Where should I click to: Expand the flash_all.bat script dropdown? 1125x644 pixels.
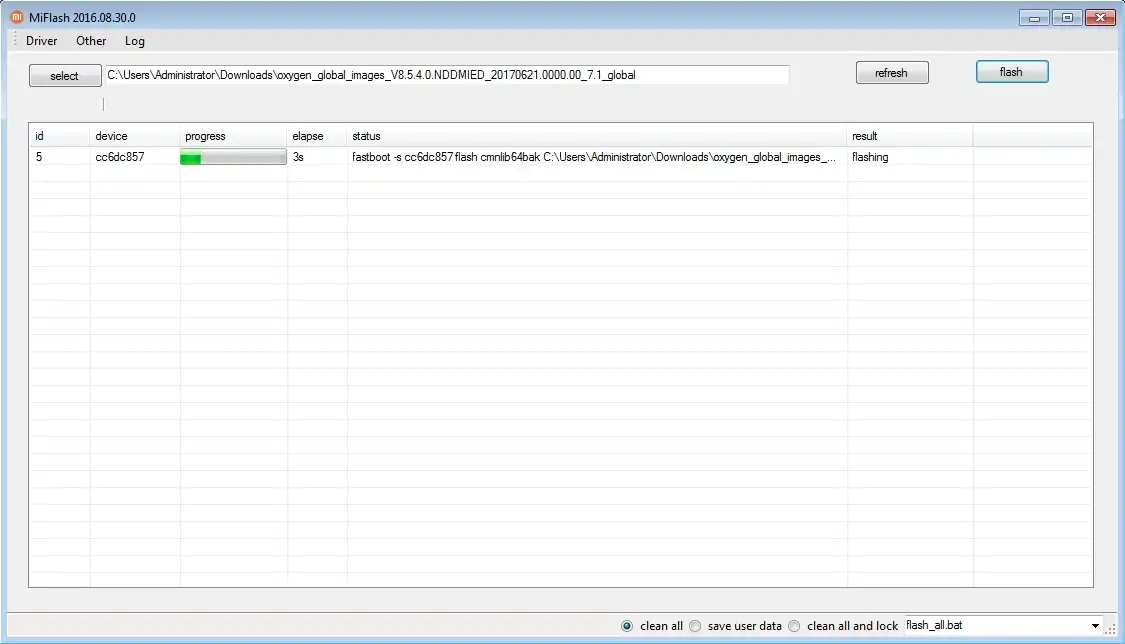tap(1097, 626)
